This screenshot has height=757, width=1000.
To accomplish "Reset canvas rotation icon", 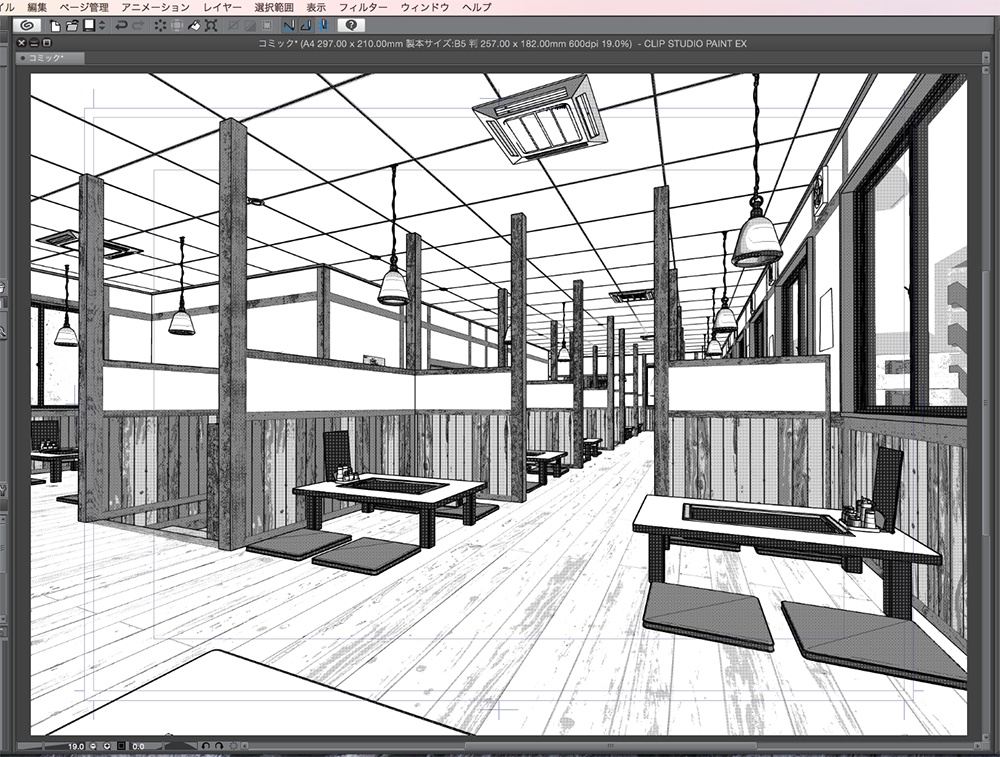I will pyautogui.click(x=233, y=746).
